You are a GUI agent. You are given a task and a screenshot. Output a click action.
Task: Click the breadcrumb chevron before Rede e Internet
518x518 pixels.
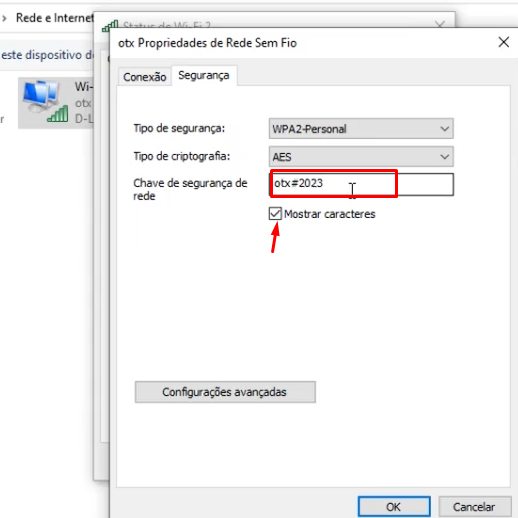4,18
